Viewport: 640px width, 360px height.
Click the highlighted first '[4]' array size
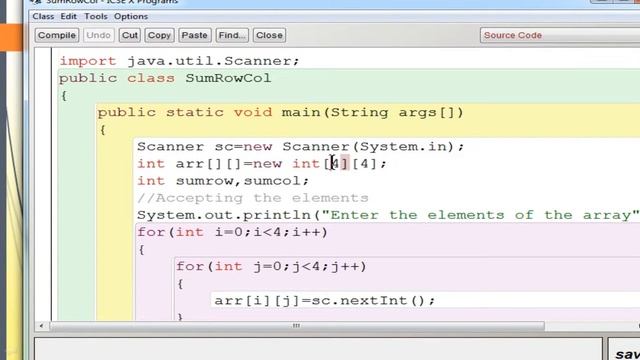pos(336,164)
